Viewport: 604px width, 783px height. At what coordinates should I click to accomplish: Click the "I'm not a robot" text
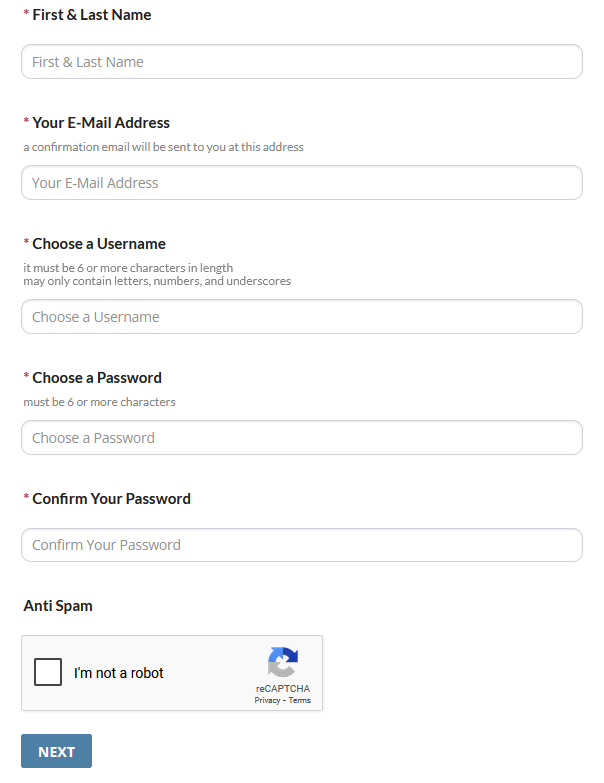pyautogui.click(x=119, y=673)
